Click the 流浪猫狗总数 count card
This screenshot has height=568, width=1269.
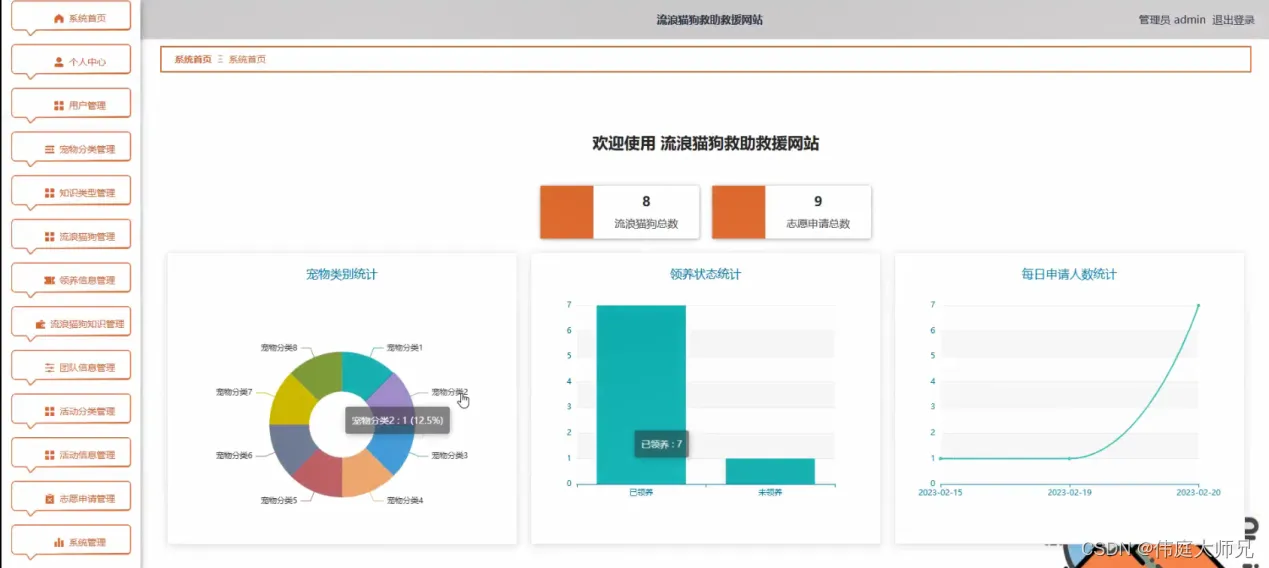[619, 212]
